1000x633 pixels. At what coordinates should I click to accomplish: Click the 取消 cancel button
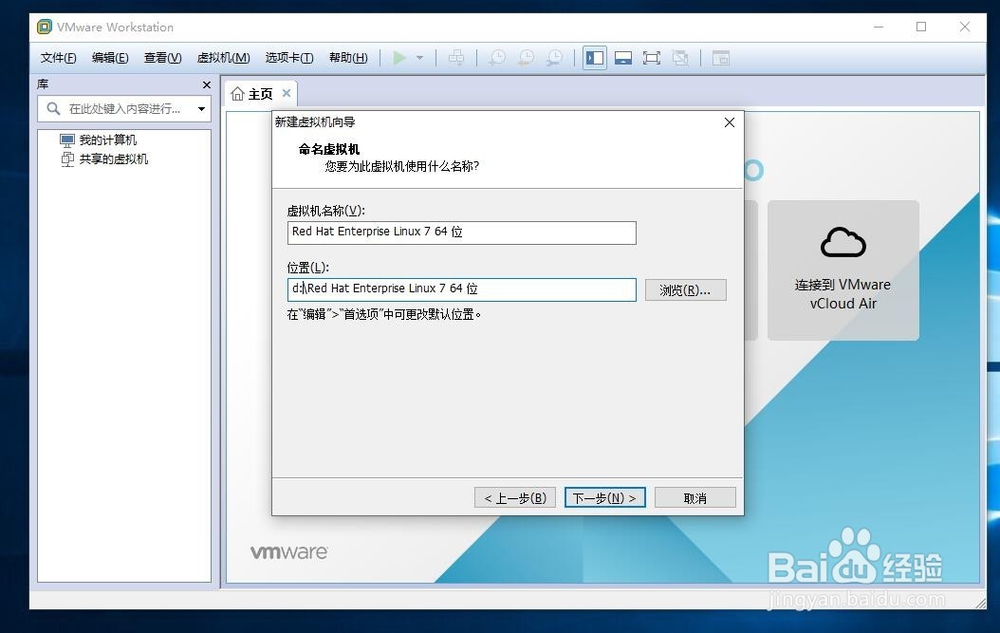pos(695,498)
